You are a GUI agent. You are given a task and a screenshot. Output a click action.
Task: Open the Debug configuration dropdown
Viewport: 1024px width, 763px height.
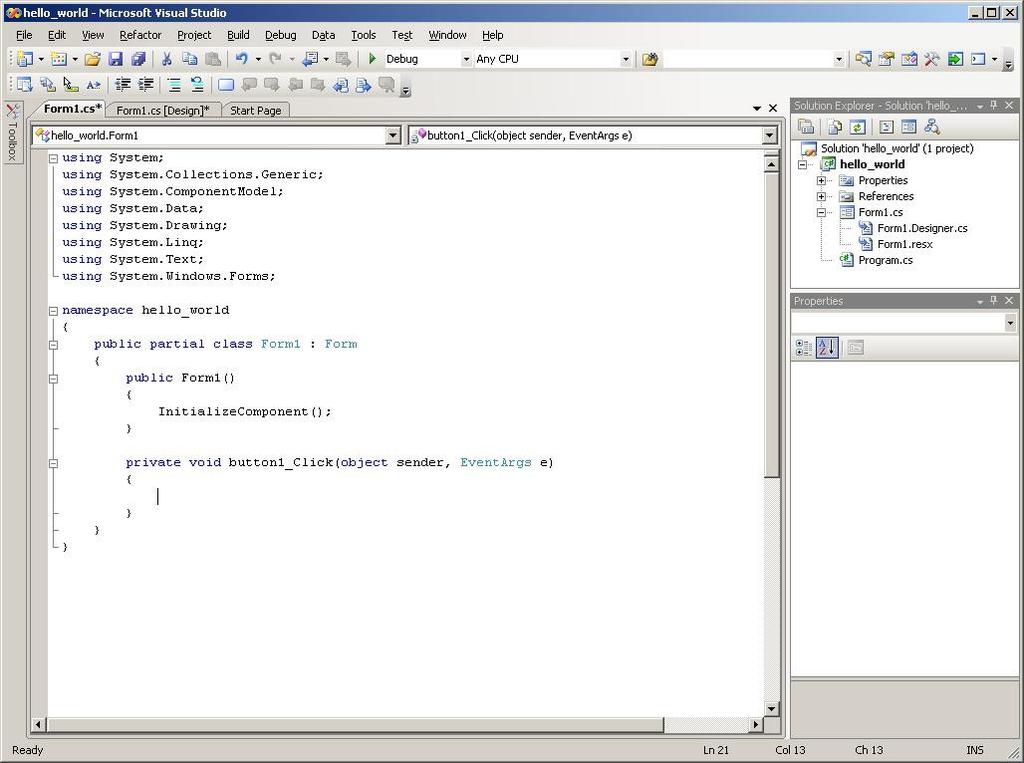(466, 59)
